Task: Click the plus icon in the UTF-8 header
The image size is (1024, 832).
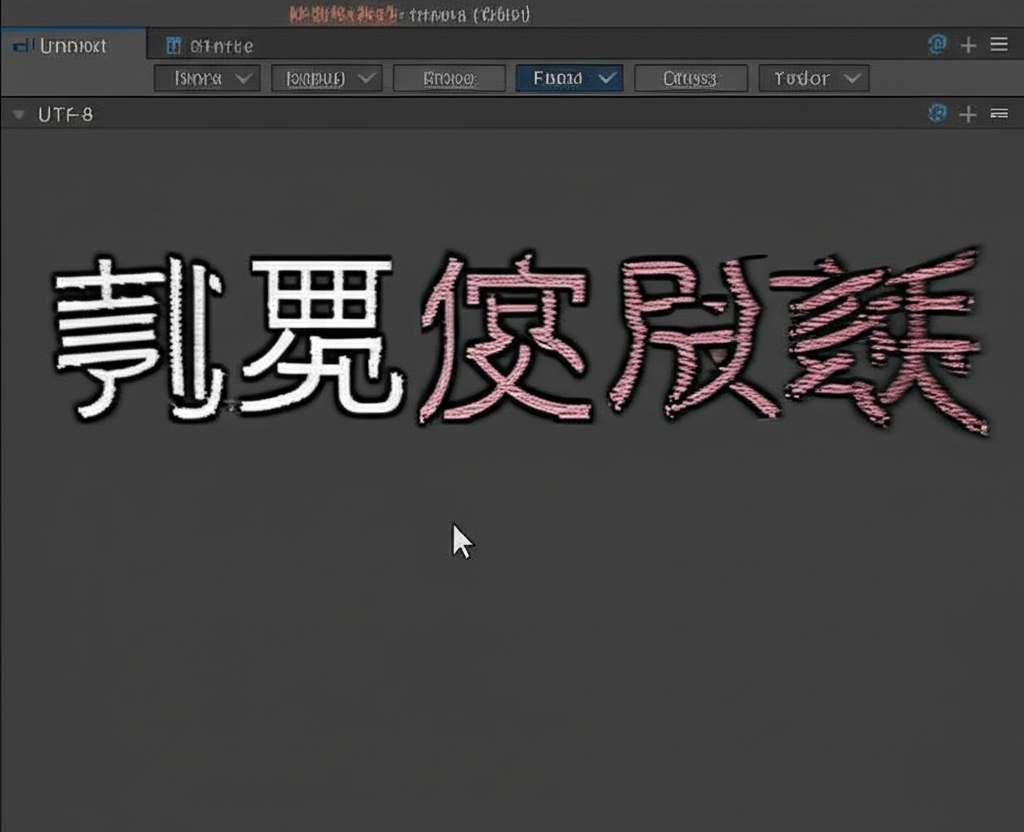Action: (x=968, y=114)
